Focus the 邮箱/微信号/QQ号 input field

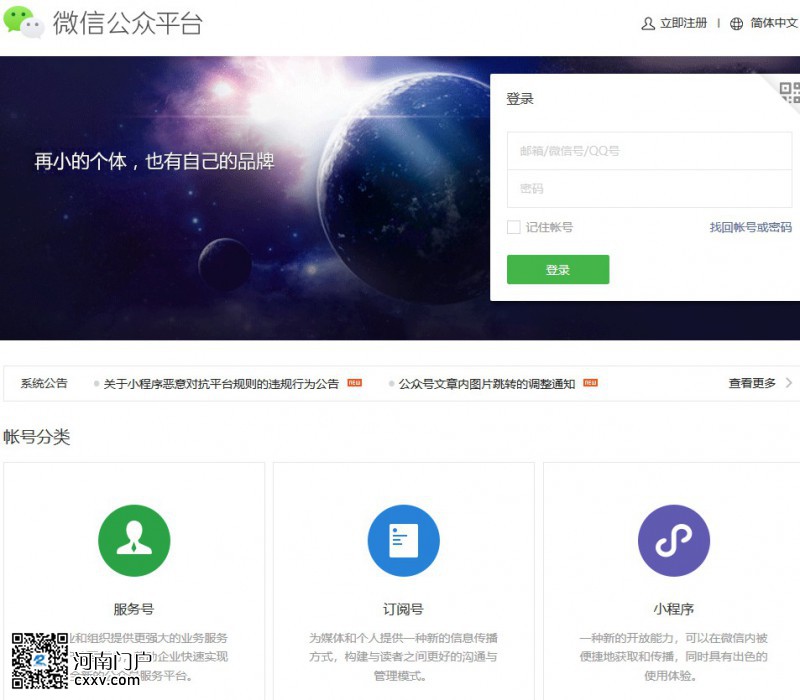(649, 151)
